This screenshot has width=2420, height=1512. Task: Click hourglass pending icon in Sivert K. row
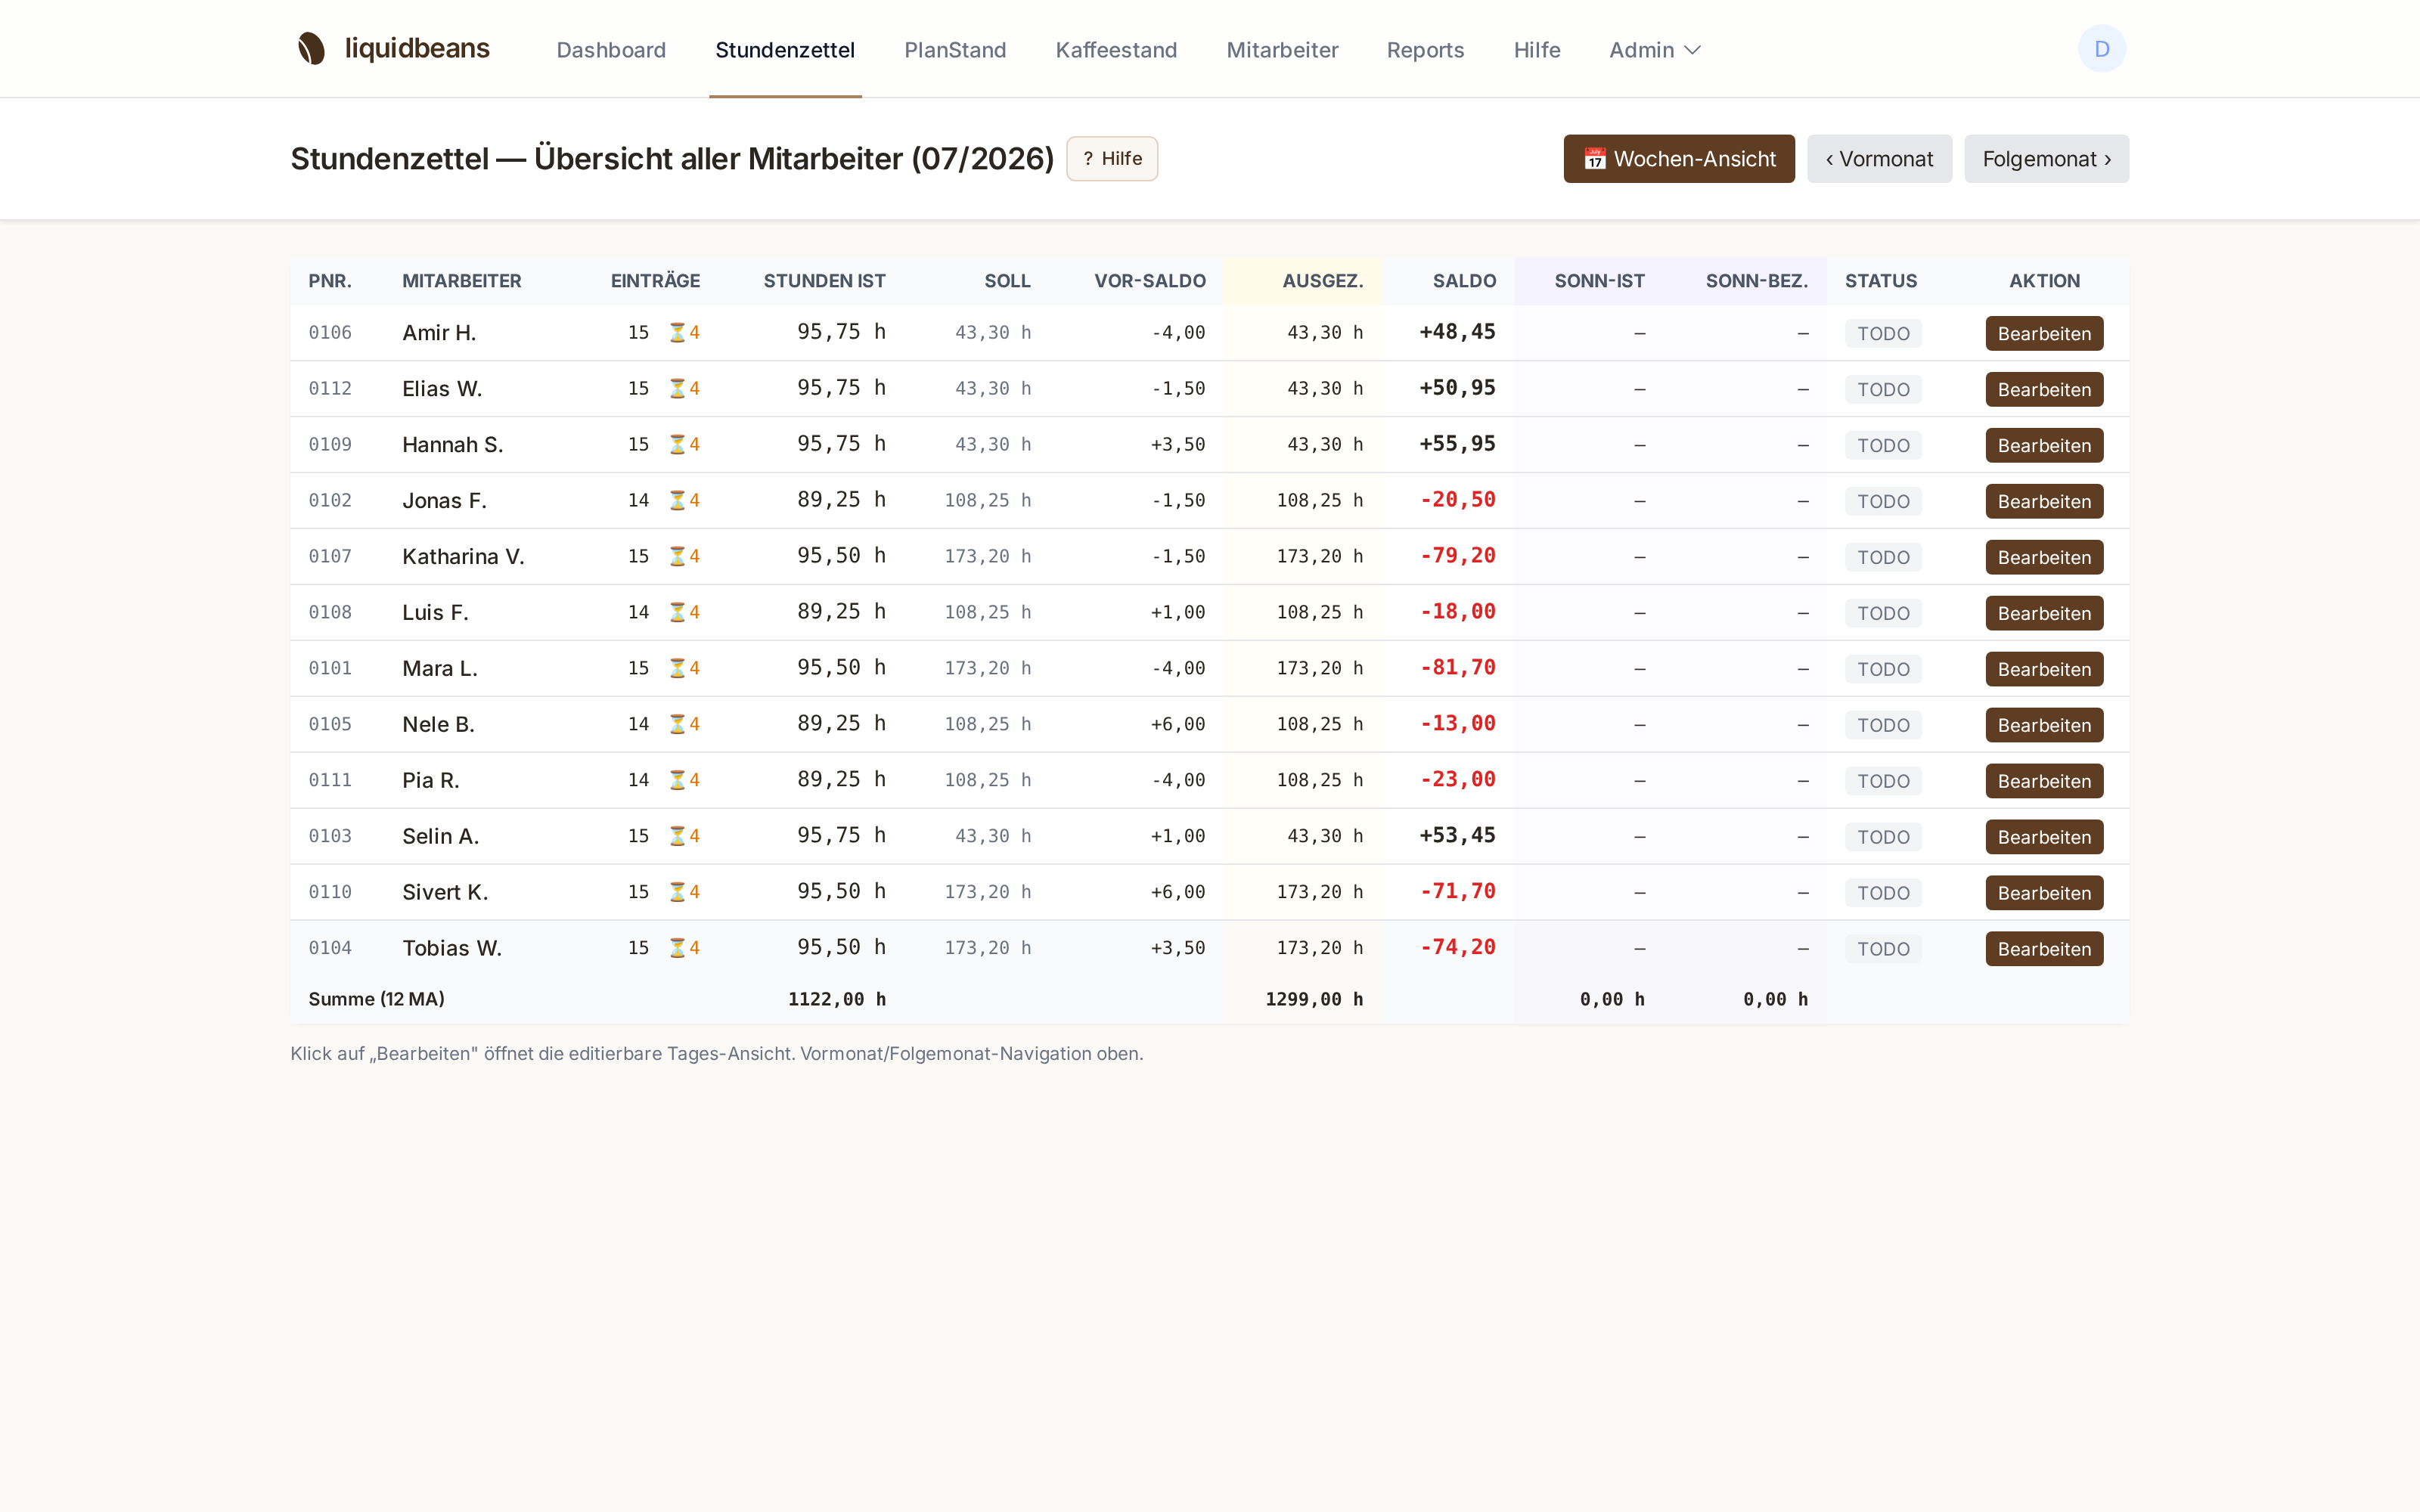point(677,892)
